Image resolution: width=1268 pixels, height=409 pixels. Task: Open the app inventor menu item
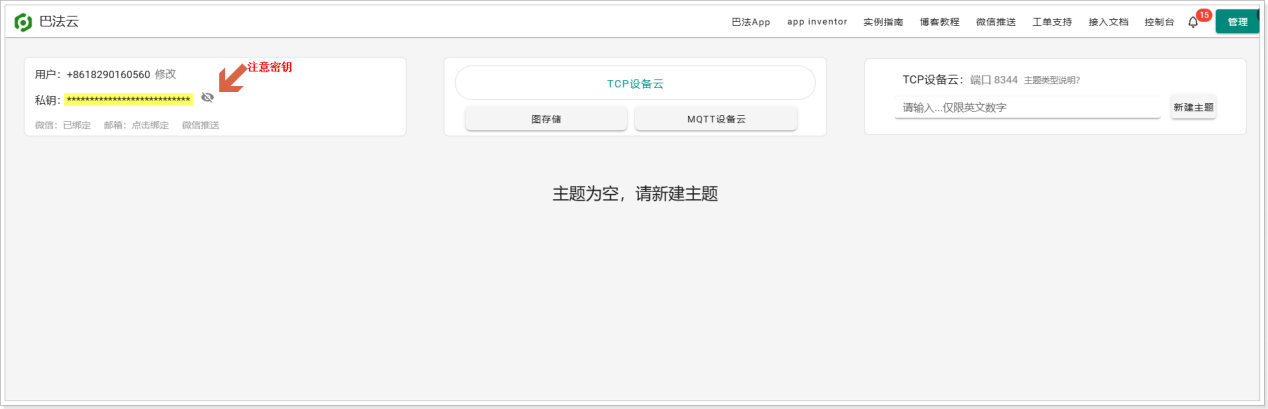click(x=817, y=21)
